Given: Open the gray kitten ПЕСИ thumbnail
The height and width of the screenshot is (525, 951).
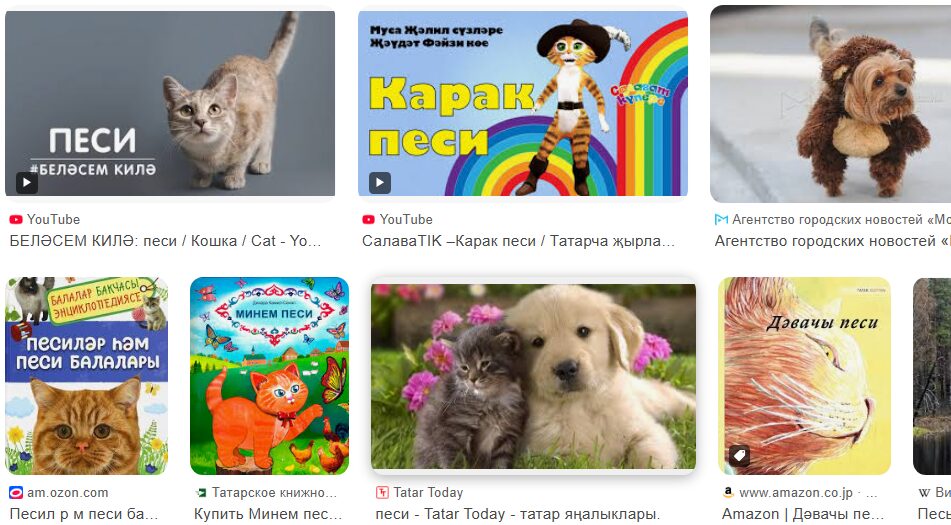Looking at the screenshot, I should [x=170, y=103].
